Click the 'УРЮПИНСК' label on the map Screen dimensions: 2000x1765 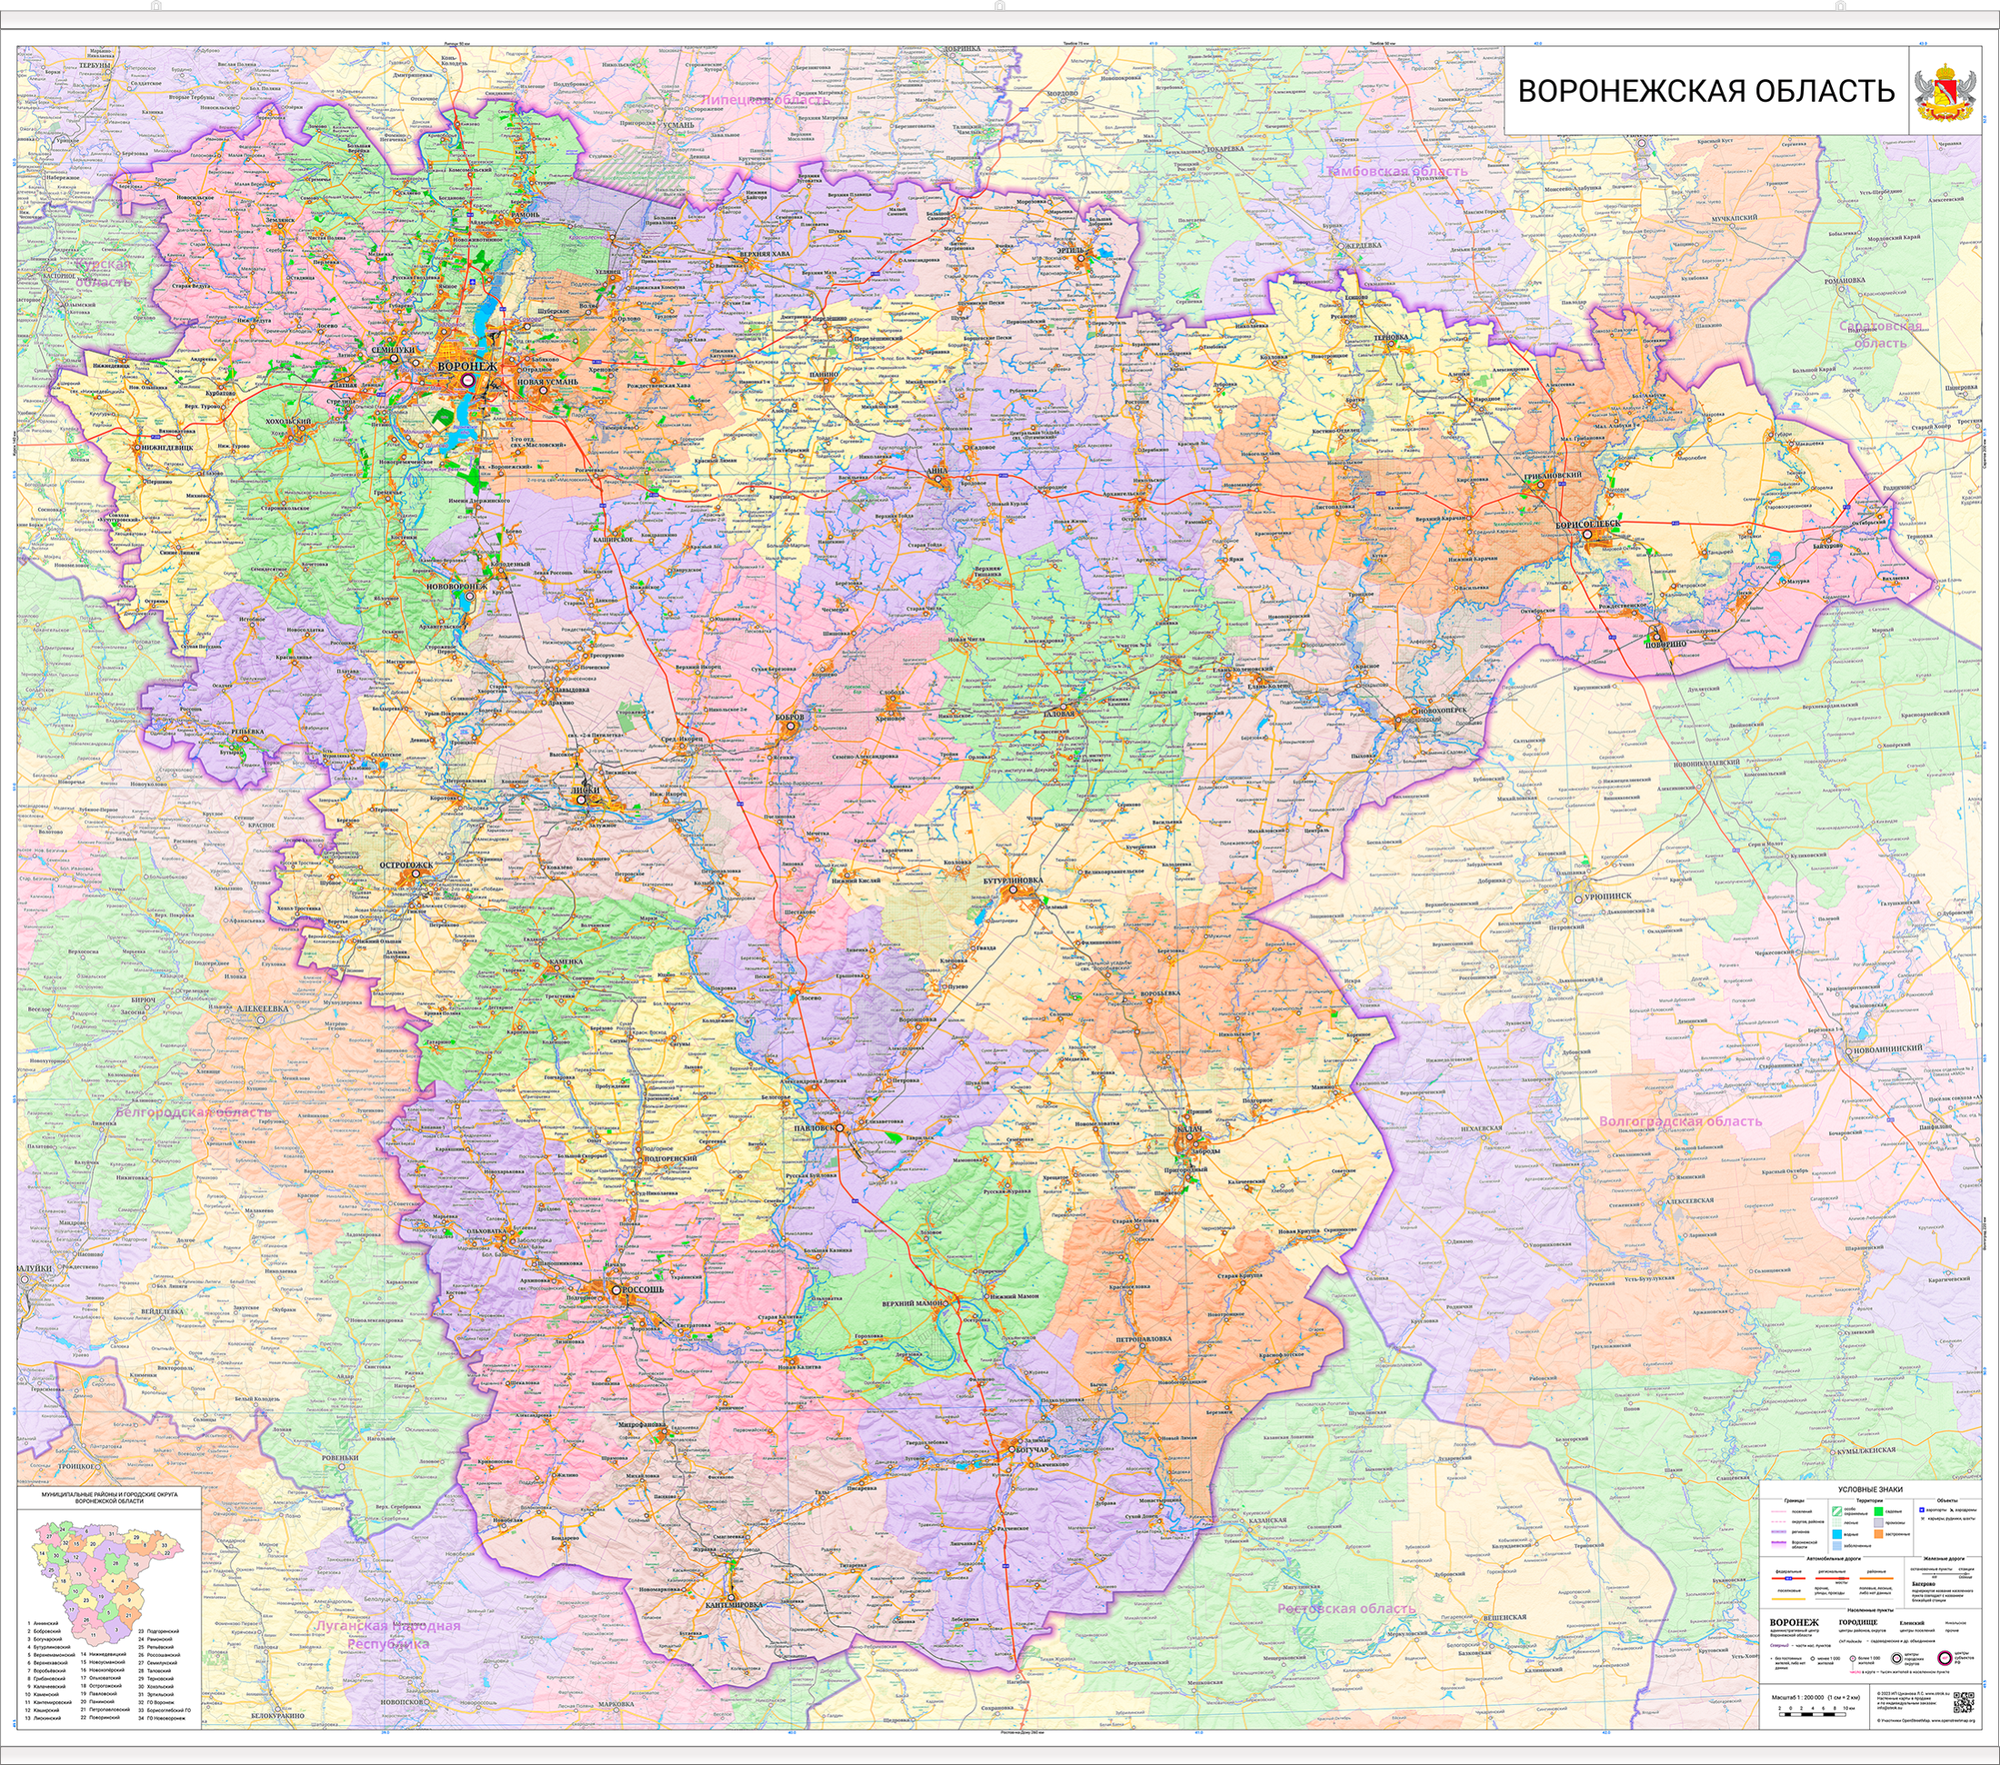(1608, 896)
